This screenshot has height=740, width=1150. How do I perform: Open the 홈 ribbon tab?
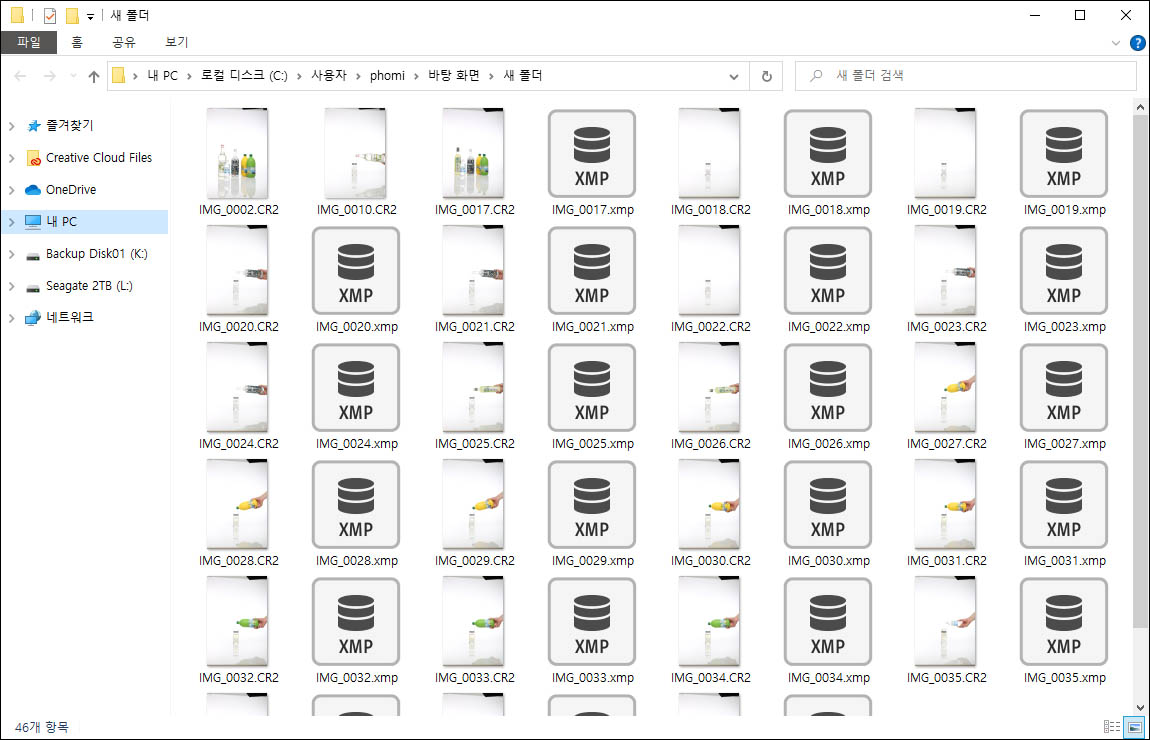pyautogui.click(x=77, y=43)
